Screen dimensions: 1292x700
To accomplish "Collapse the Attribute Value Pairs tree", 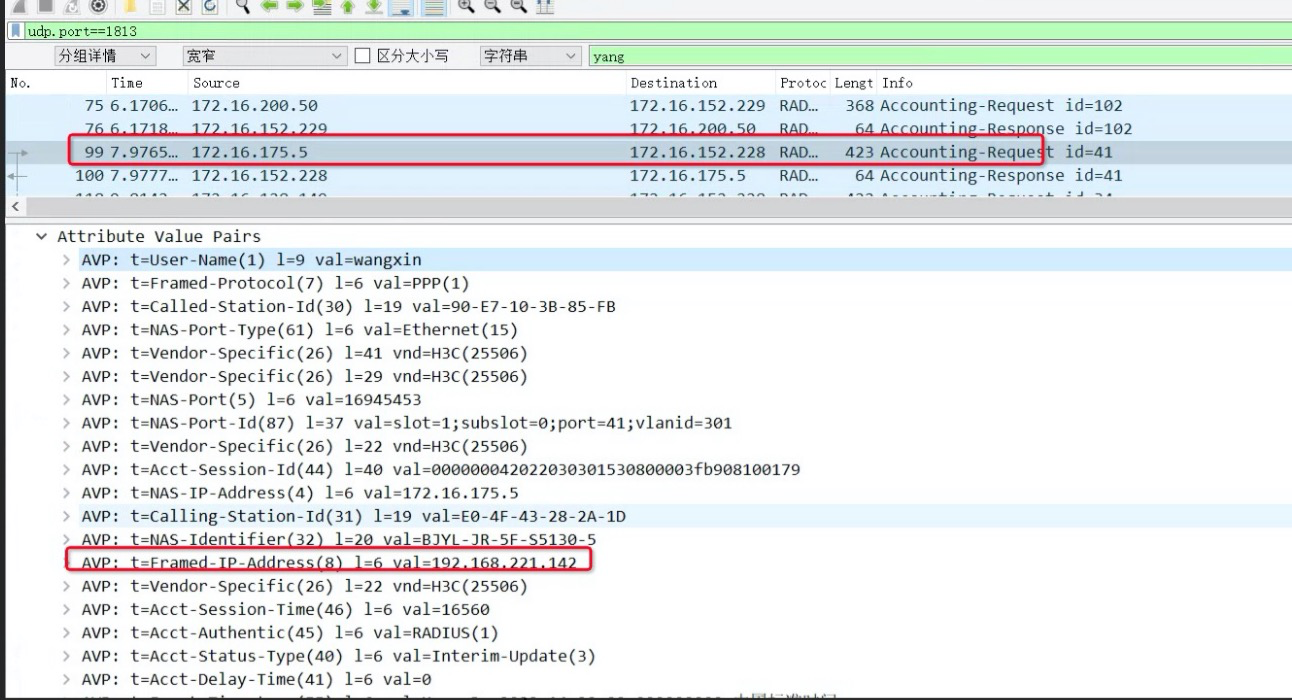I will coord(41,237).
